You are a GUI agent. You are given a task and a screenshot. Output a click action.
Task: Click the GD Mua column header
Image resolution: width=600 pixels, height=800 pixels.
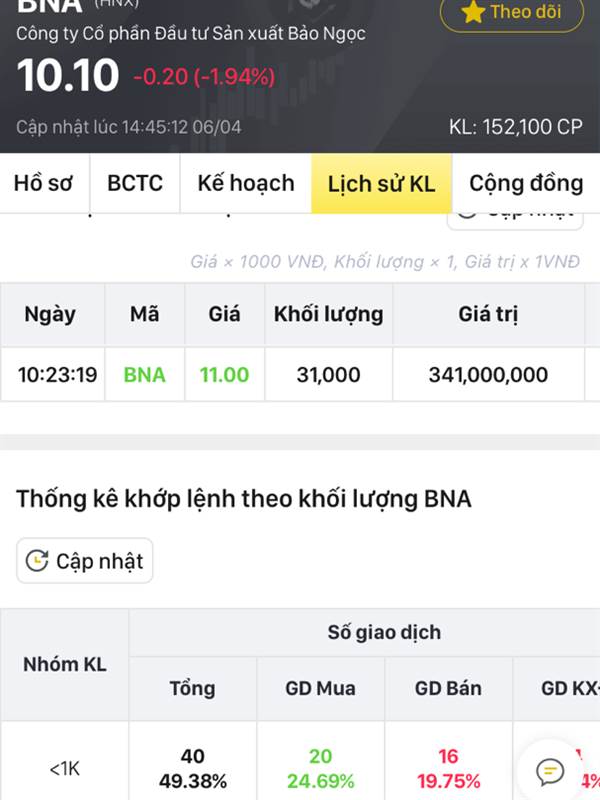[320, 688]
